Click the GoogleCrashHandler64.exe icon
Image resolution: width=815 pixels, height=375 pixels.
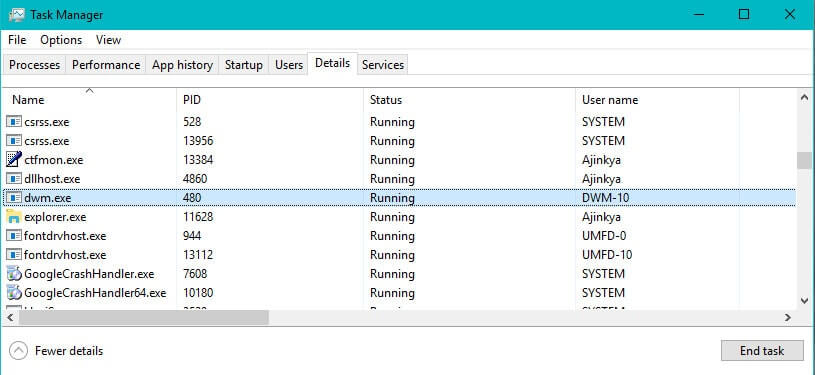click(x=14, y=293)
